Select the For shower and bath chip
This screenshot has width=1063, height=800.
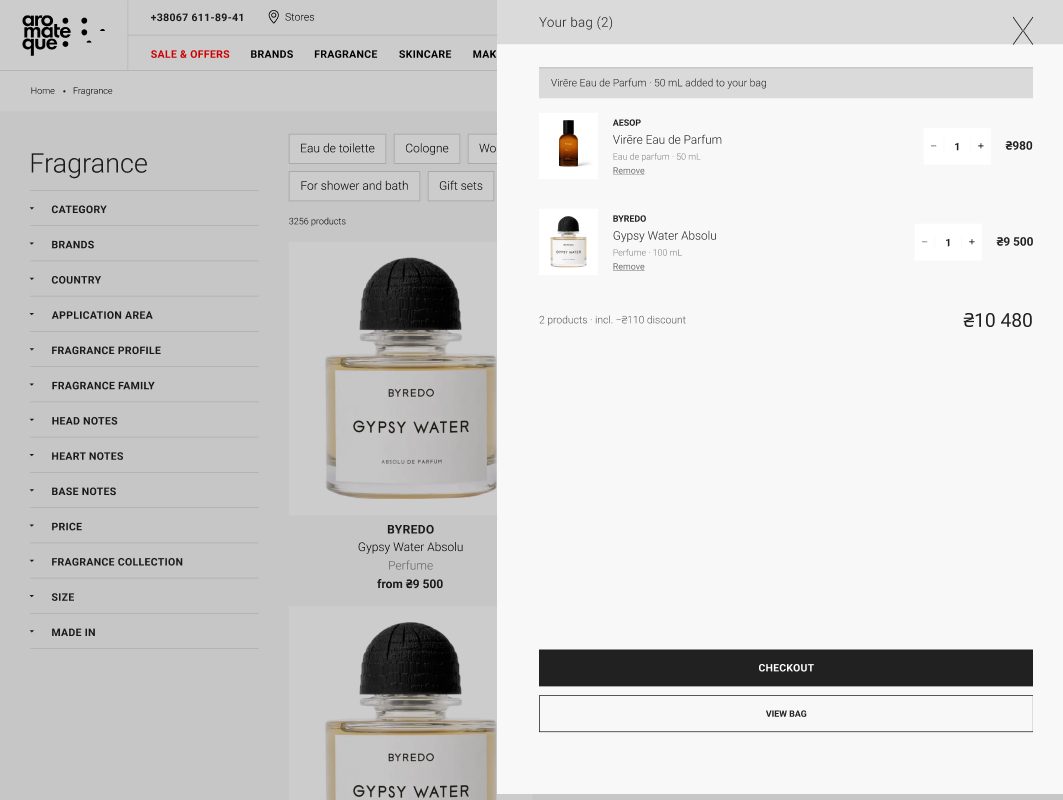pos(355,186)
